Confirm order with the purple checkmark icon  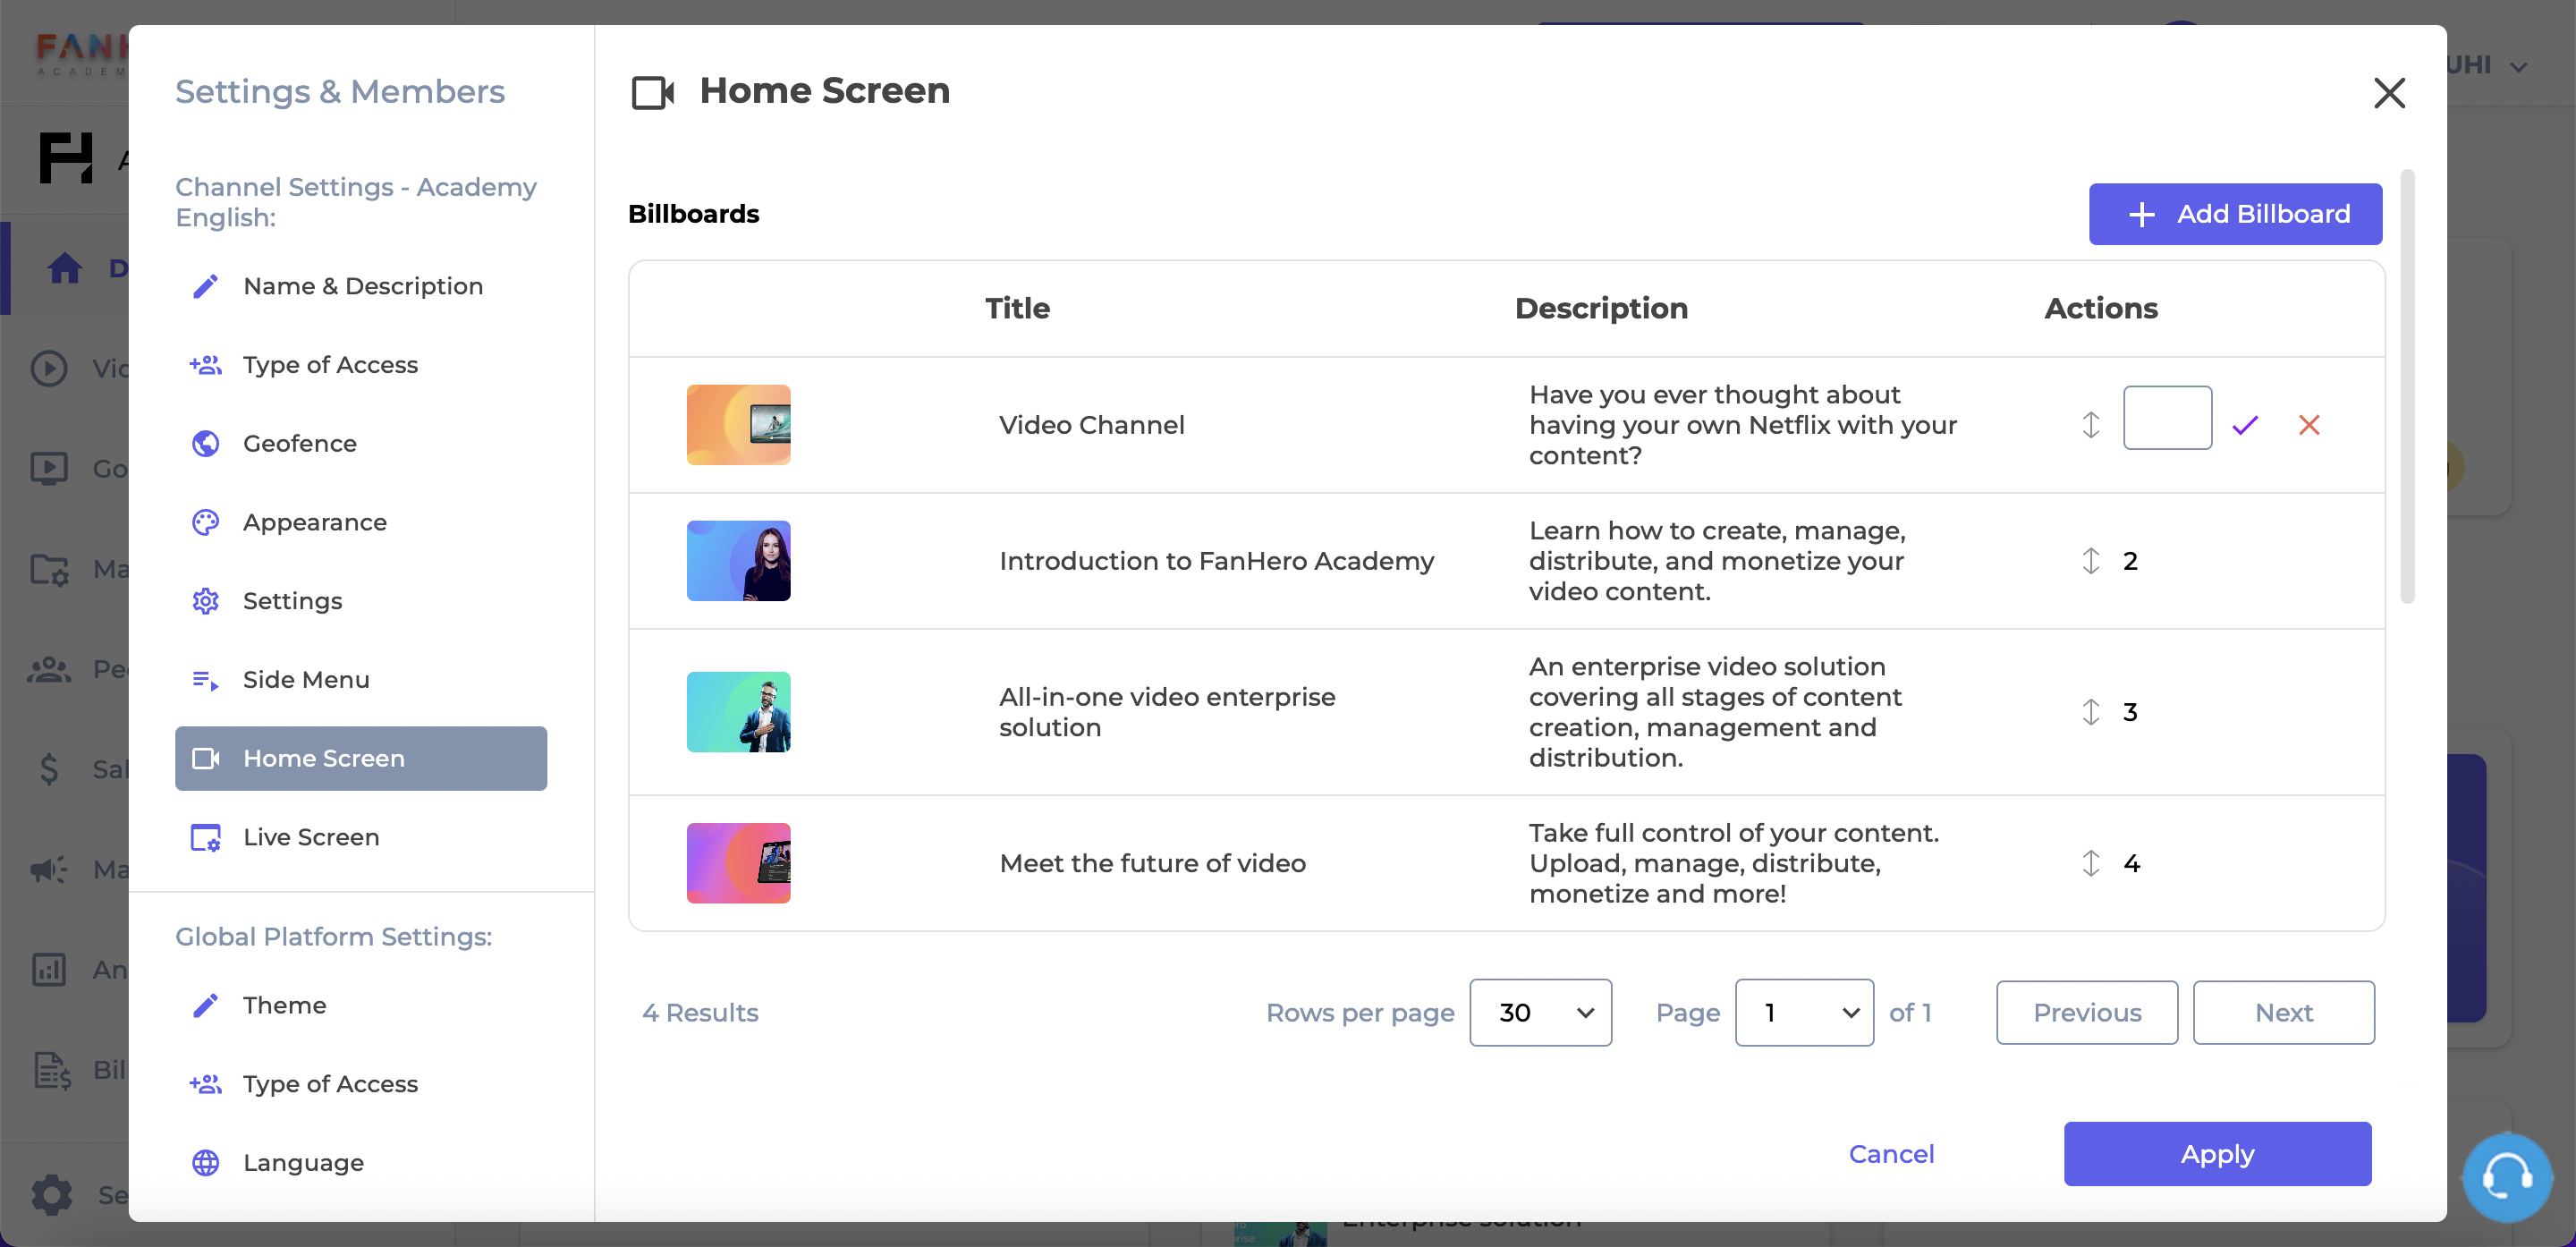(2245, 425)
